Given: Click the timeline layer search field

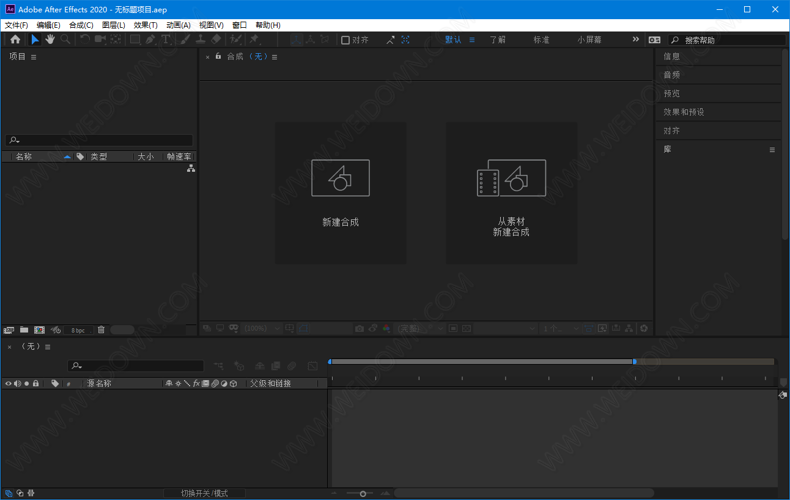Looking at the screenshot, I should (x=136, y=365).
